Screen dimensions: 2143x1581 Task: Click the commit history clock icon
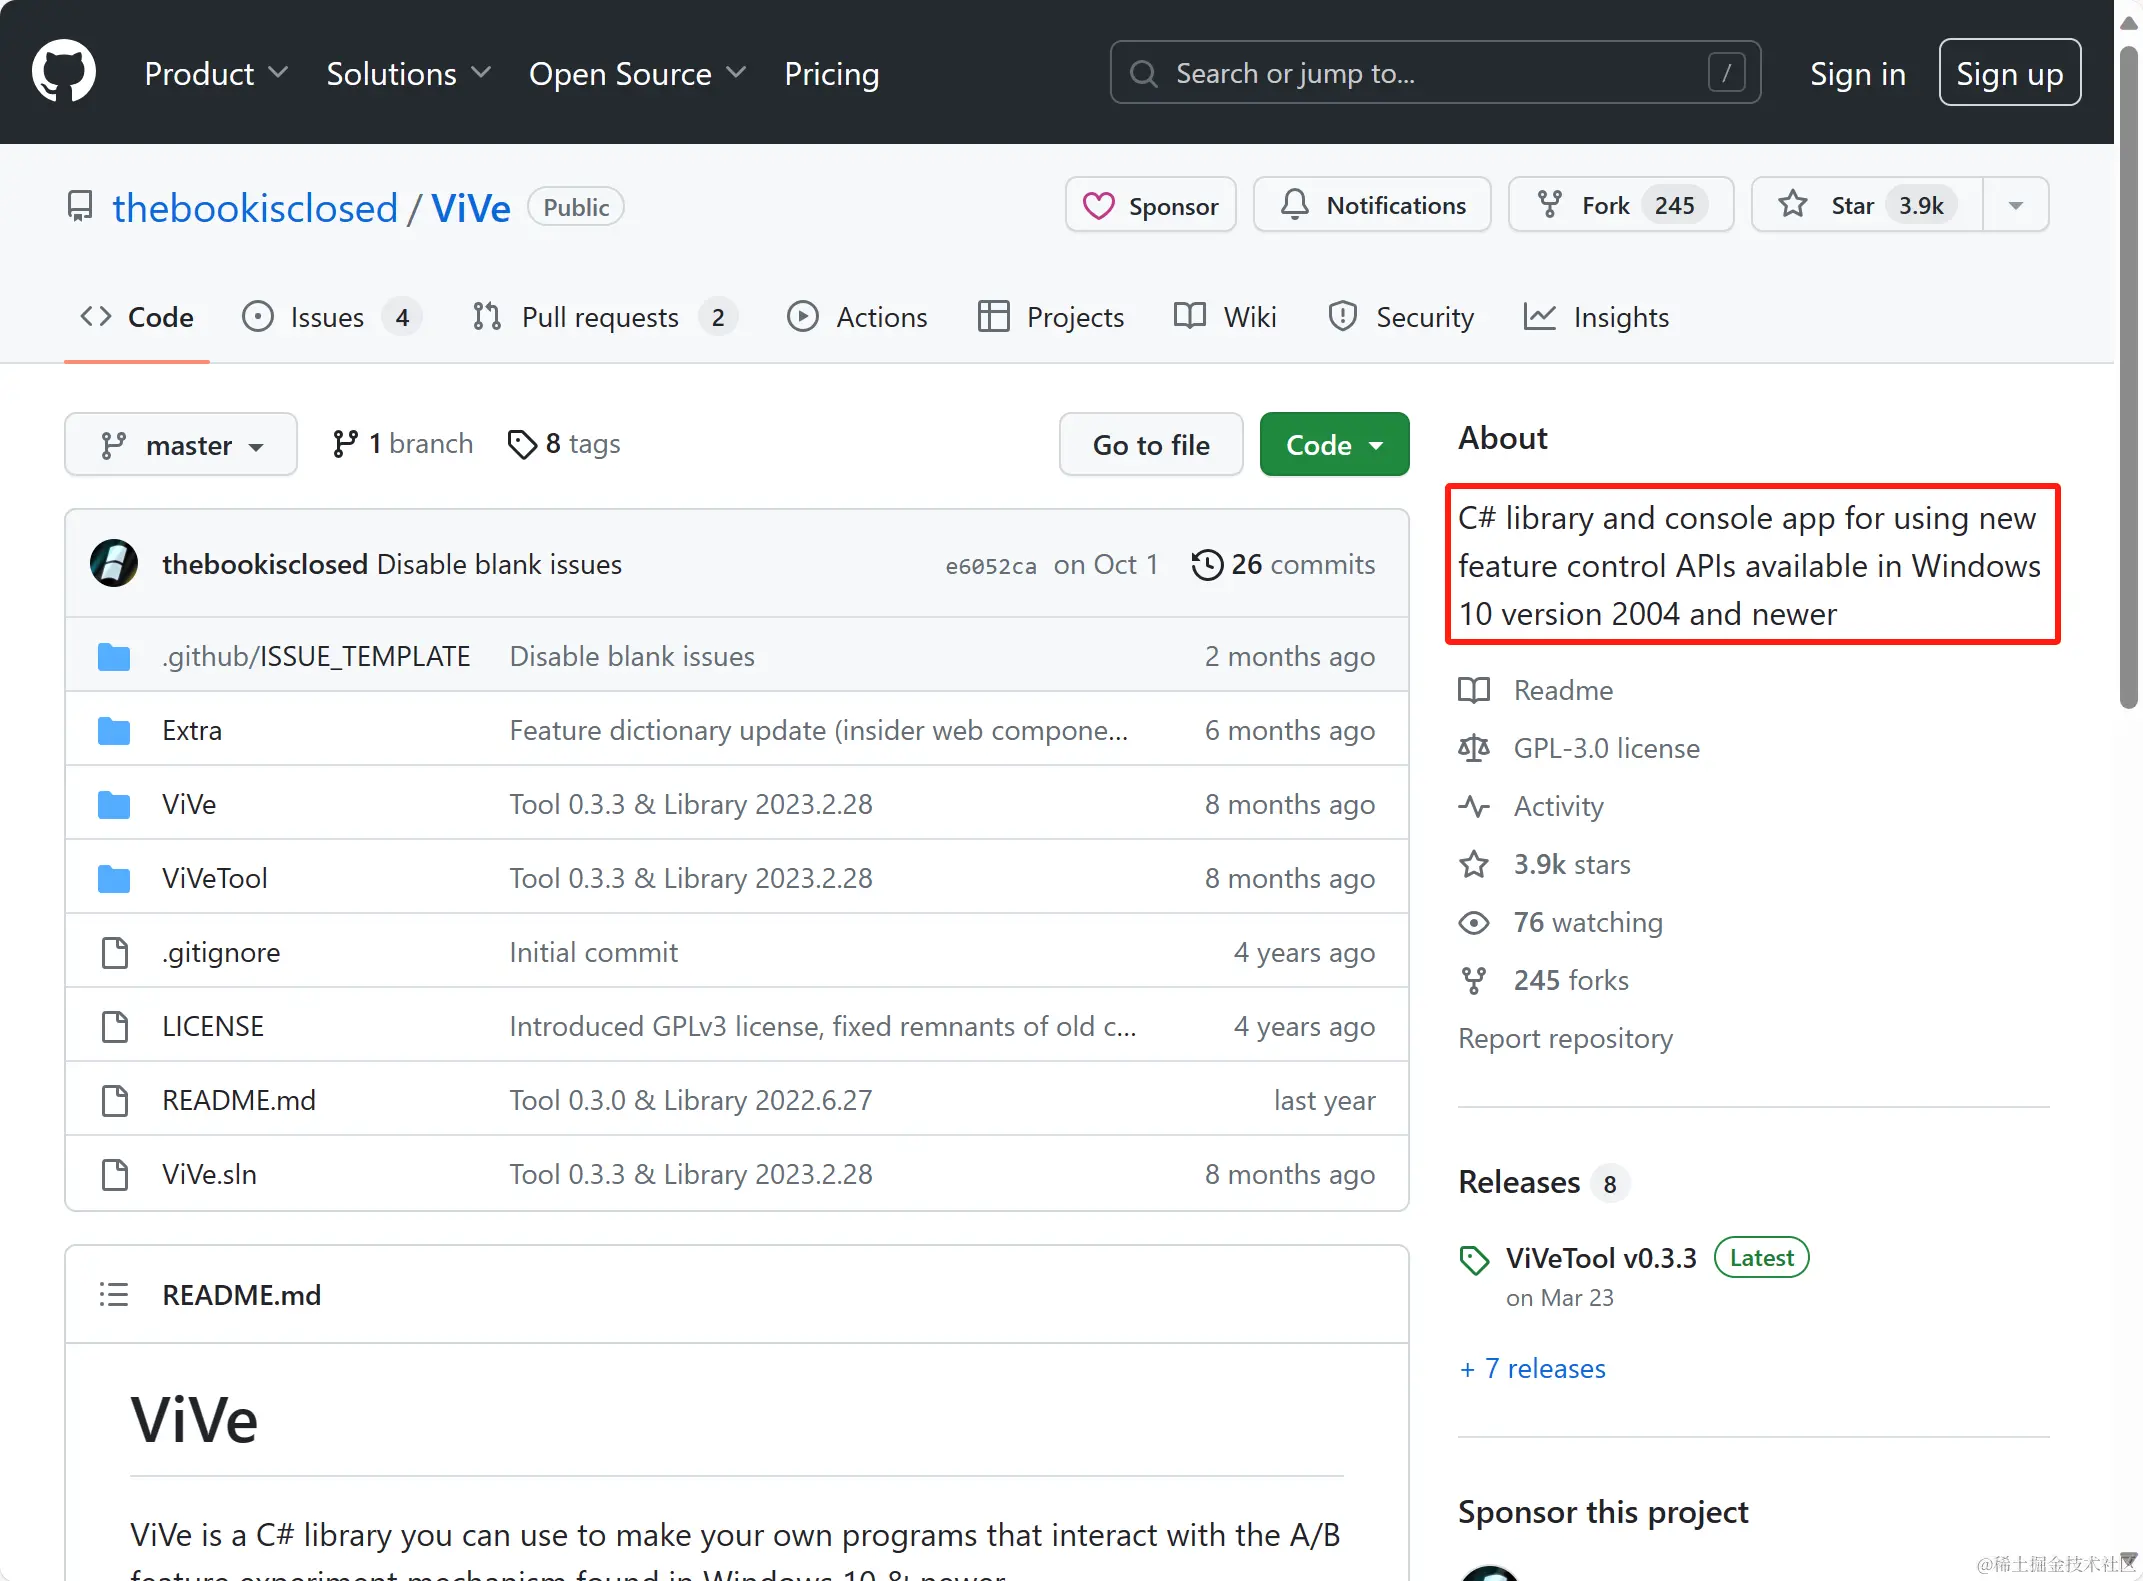pyautogui.click(x=1207, y=565)
